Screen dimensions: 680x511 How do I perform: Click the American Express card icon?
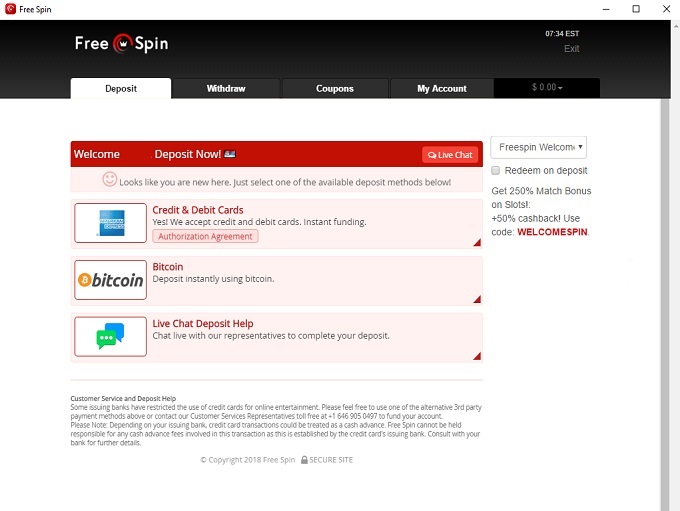tap(110, 222)
